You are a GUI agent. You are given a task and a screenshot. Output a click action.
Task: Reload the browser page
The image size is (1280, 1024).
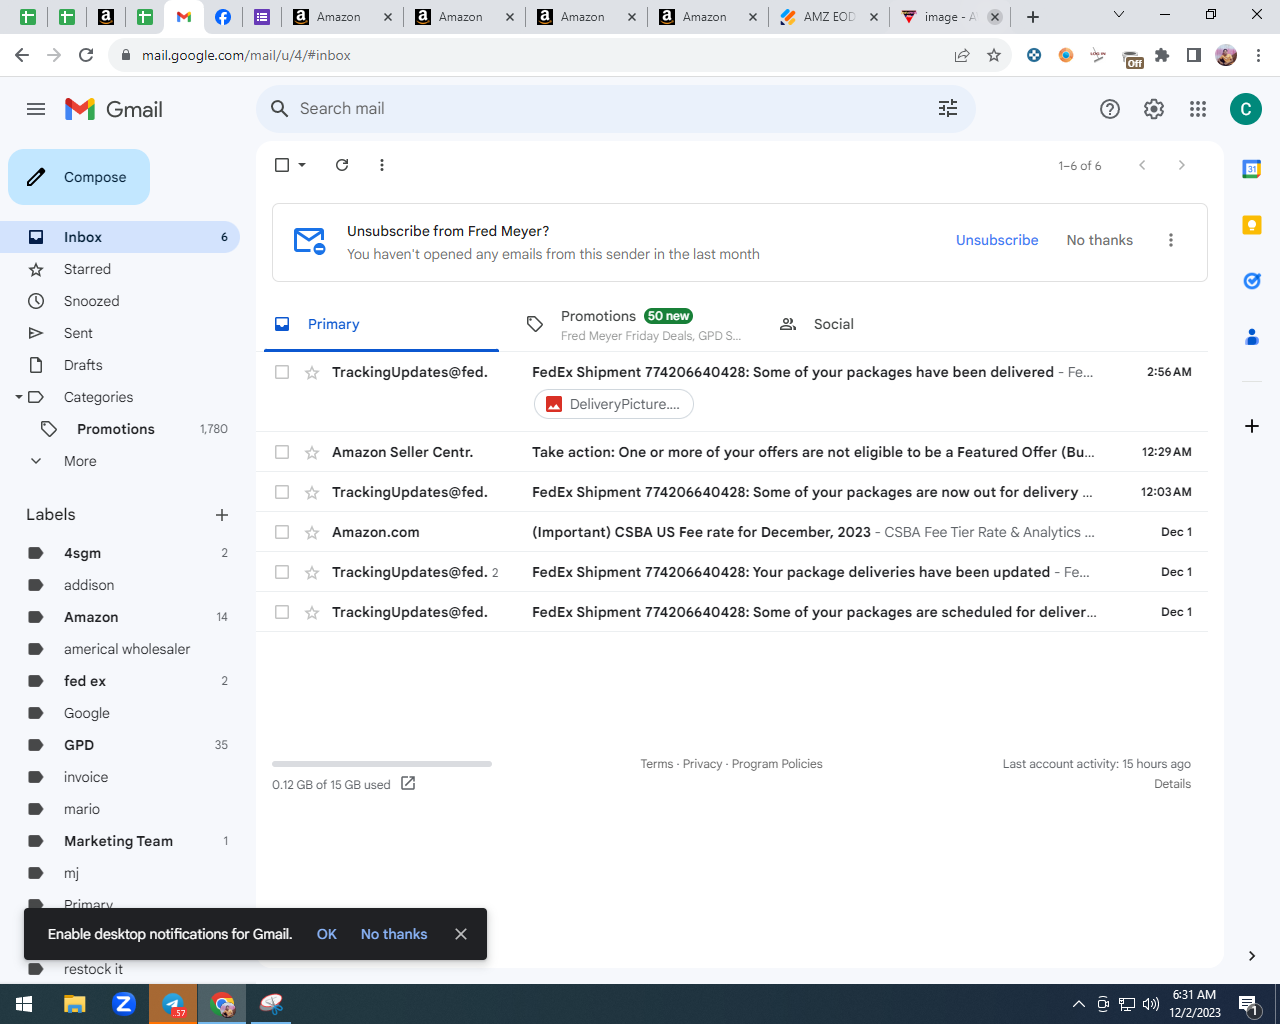86,55
